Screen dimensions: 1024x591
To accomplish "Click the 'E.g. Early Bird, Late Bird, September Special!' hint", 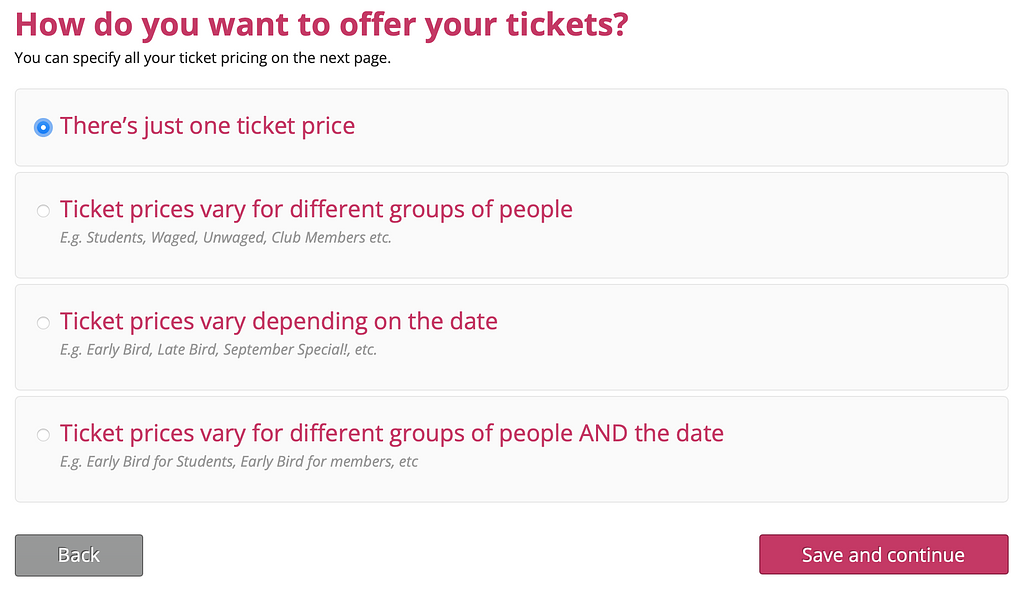I will pos(218,350).
